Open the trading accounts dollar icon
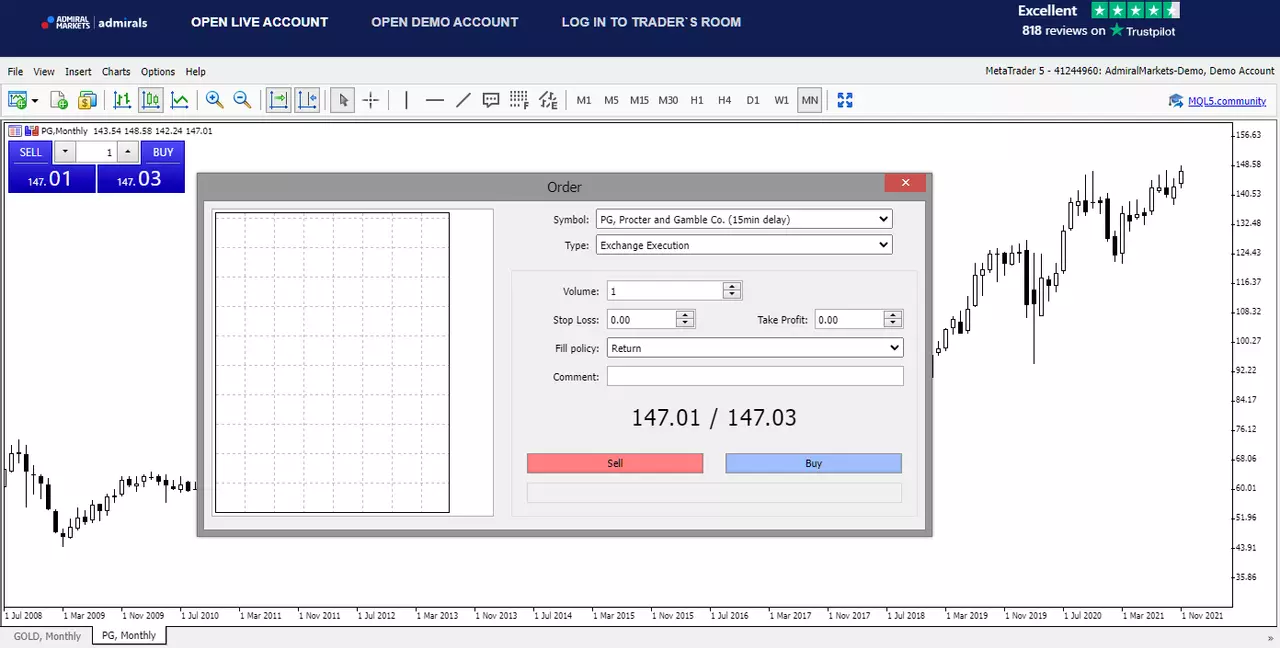Viewport: 1280px width, 648px height. tap(87, 100)
